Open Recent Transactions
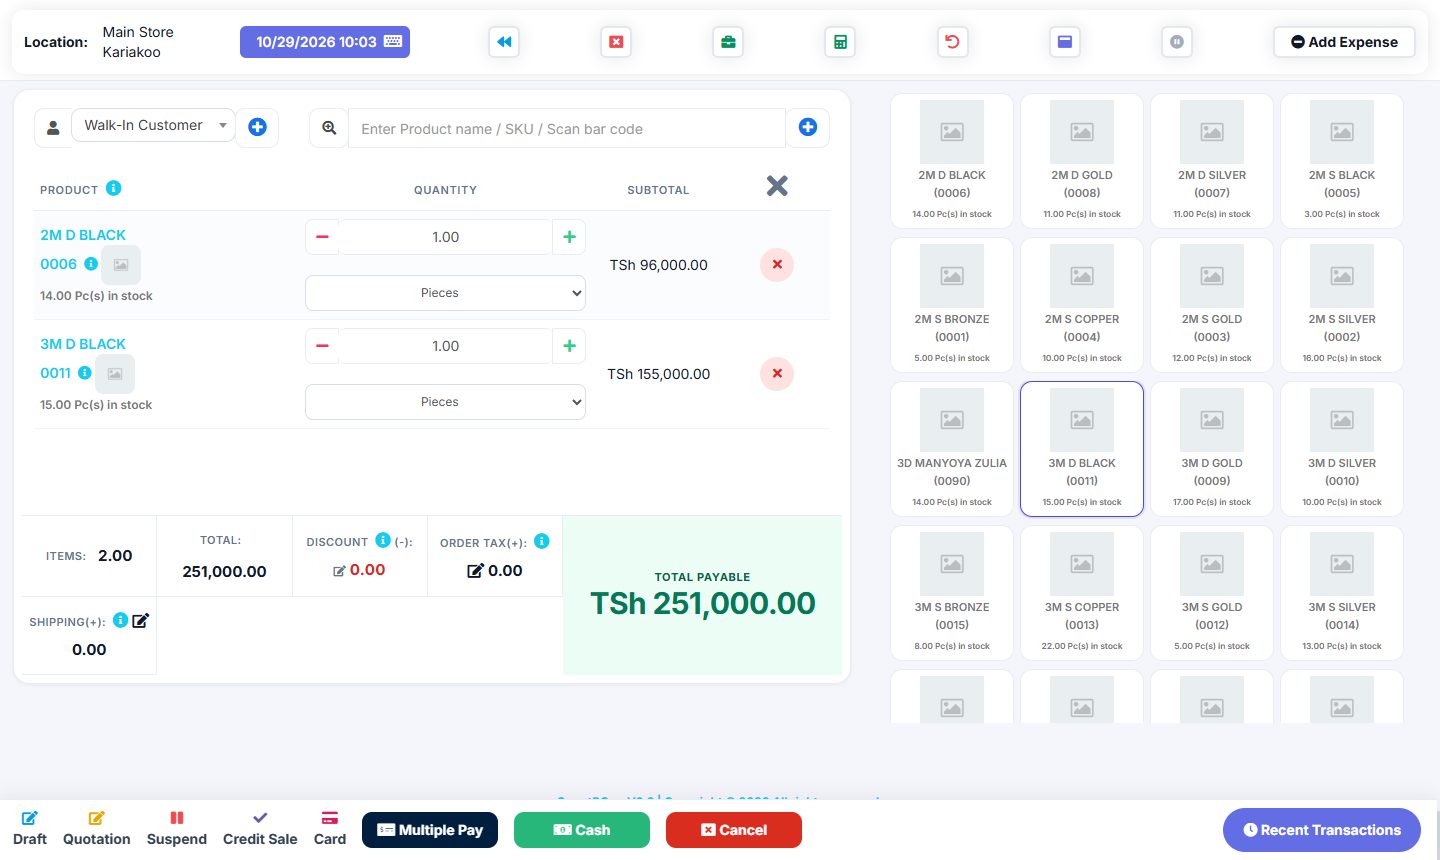 (x=1322, y=830)
